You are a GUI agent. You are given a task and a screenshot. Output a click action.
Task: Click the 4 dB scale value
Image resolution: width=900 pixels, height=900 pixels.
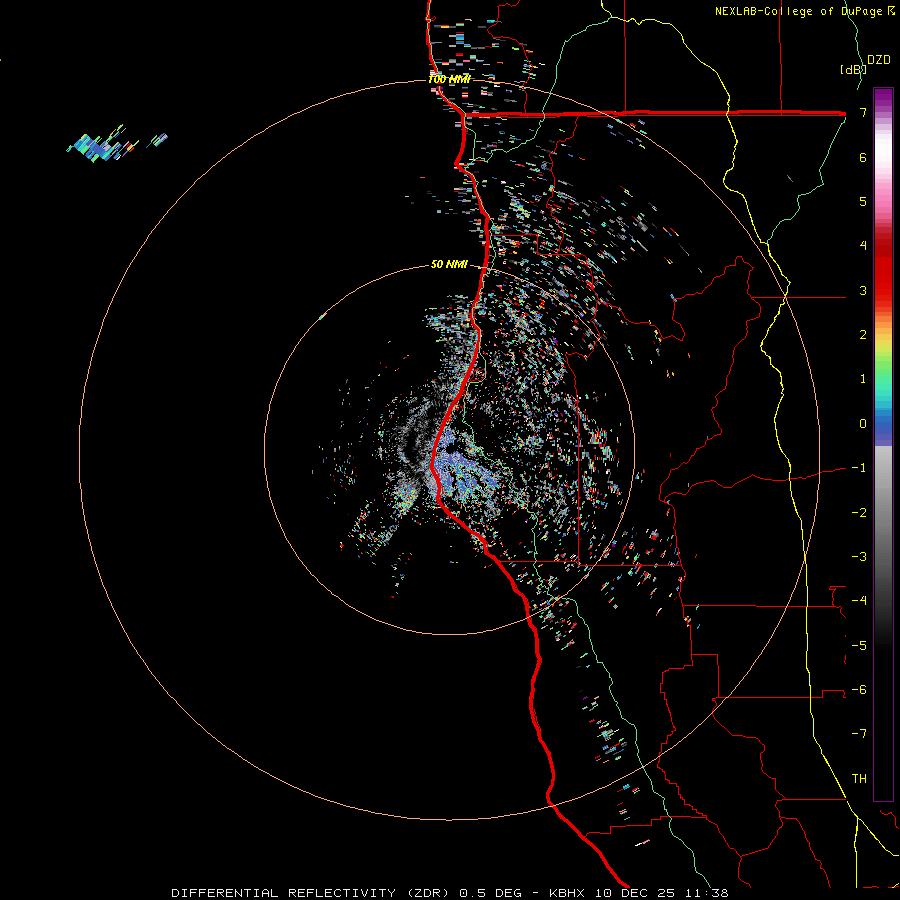point(863,246)
